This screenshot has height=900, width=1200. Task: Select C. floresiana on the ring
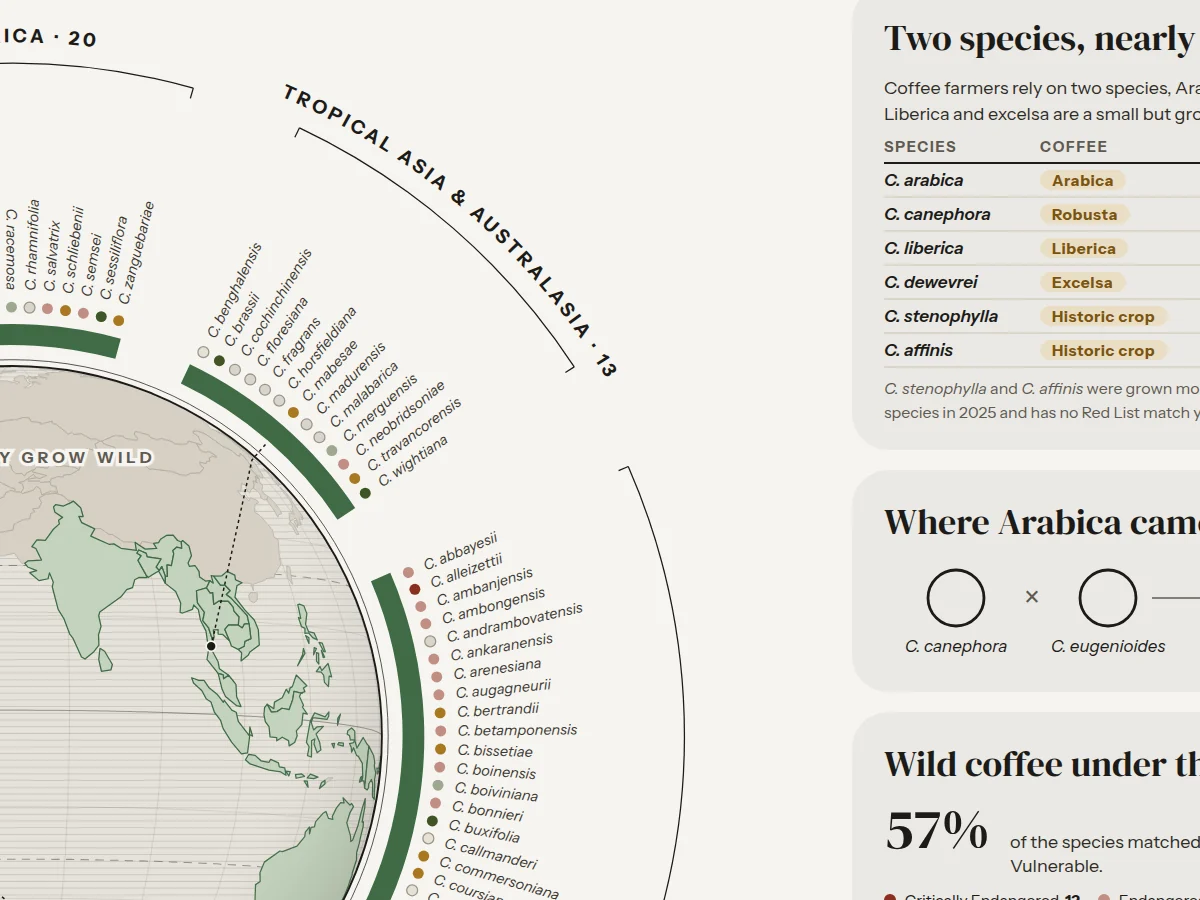point(283,331)
